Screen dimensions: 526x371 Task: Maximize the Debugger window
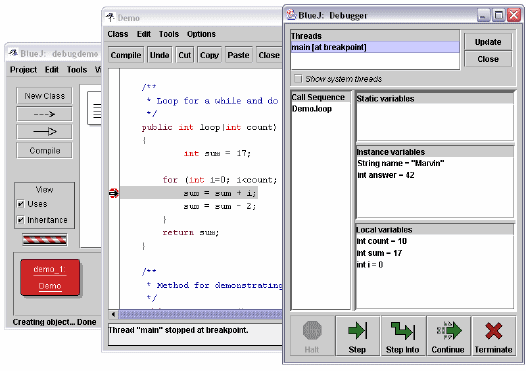coord(499,15)
